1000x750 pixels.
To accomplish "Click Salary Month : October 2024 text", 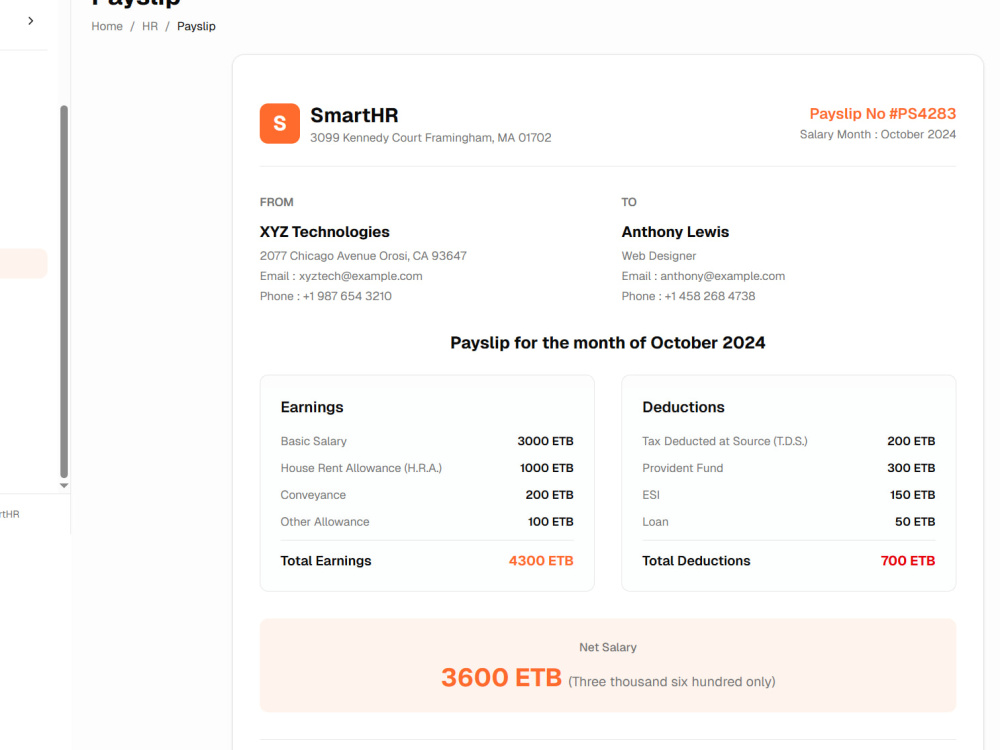I will (878, 135).
